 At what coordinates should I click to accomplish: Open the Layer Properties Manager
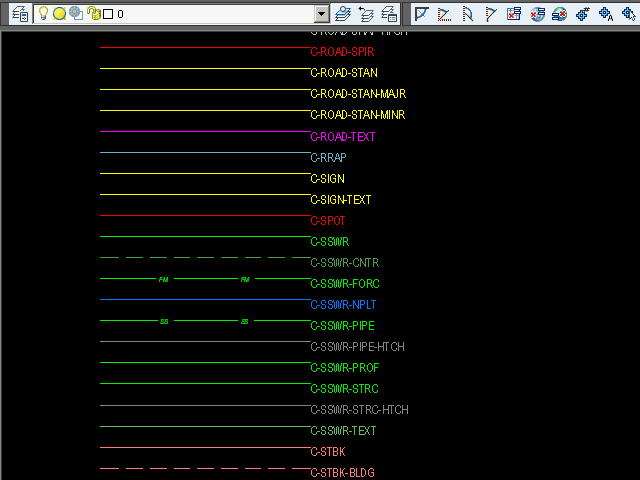point(19,14)
